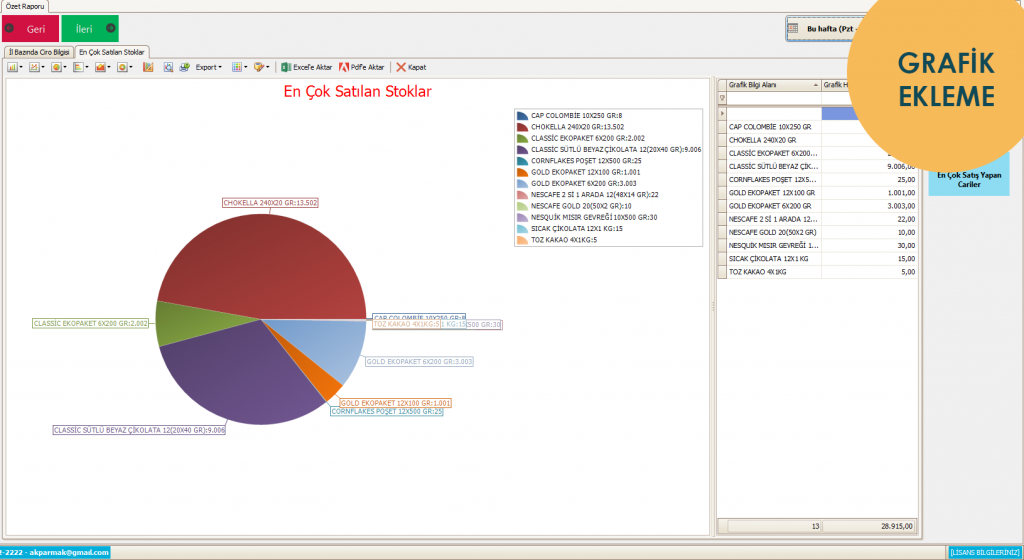Sort by Grafik Bilgi Alanı column header

(x=773, y=85)
